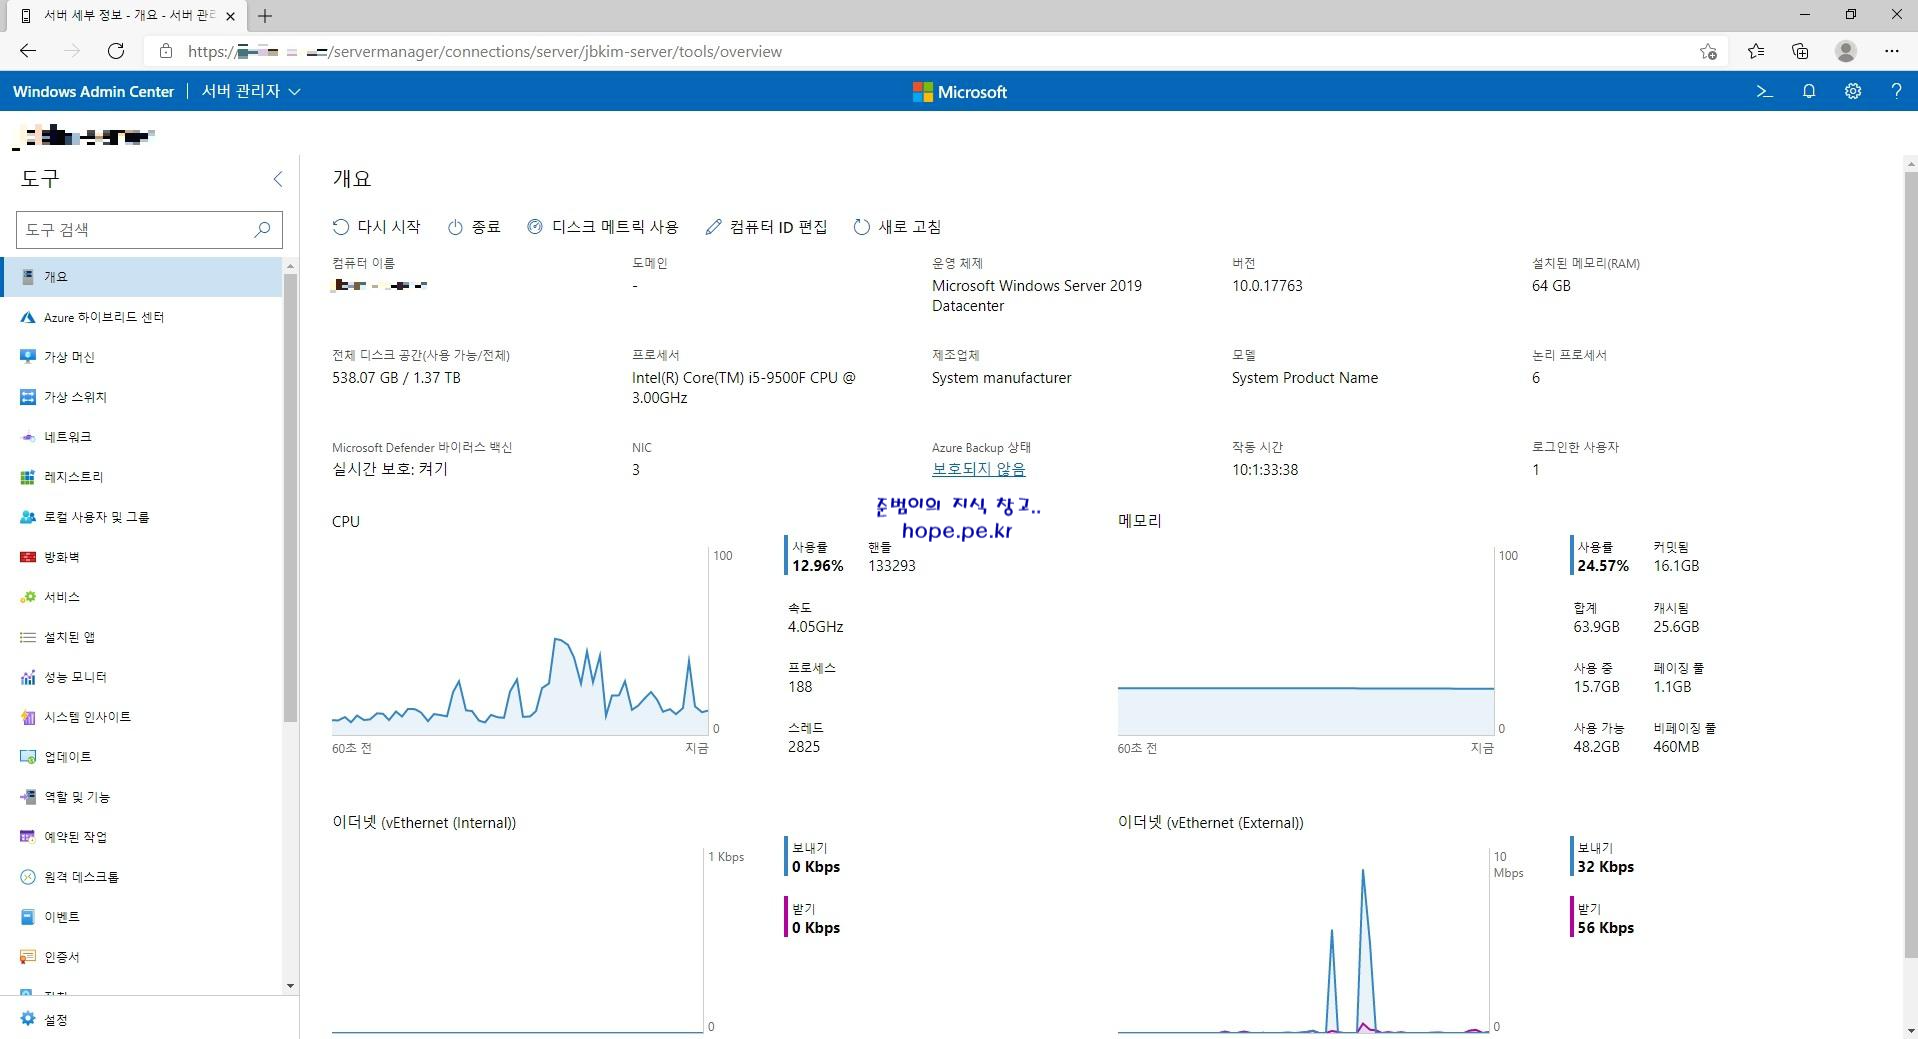Screen dimensions: 1918x1039
Task: Open the 시스템 인사이트 tool icon
Action: [x=28, y=717]
